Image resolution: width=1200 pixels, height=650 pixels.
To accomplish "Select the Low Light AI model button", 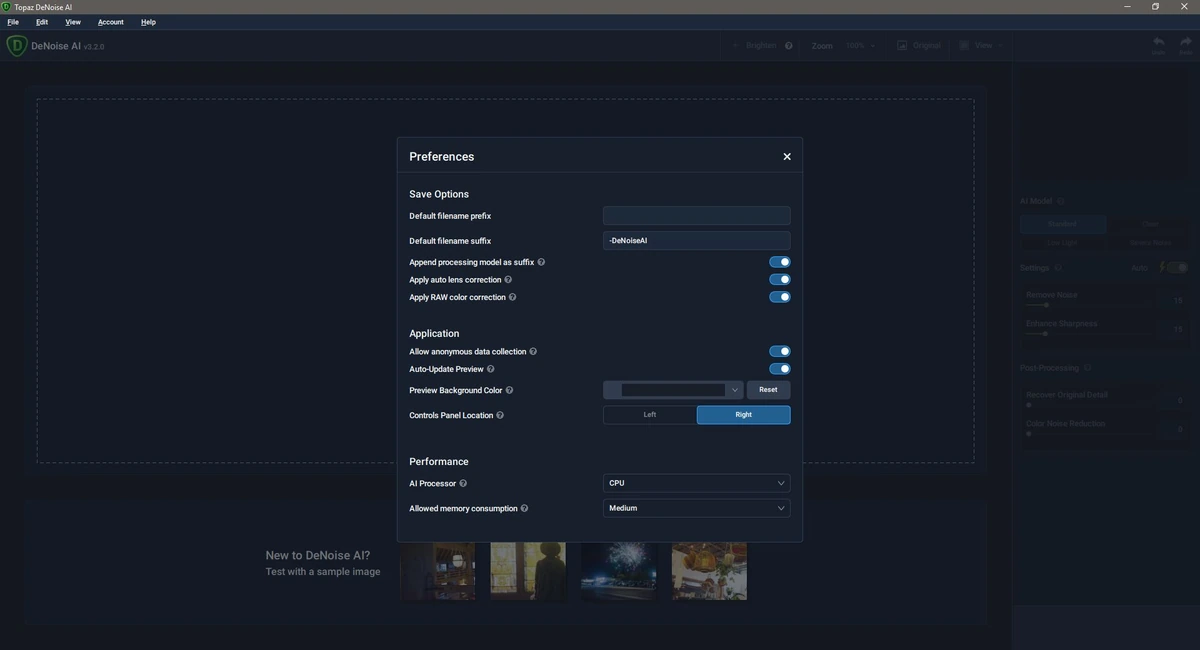I will (x=1062, y=243).
